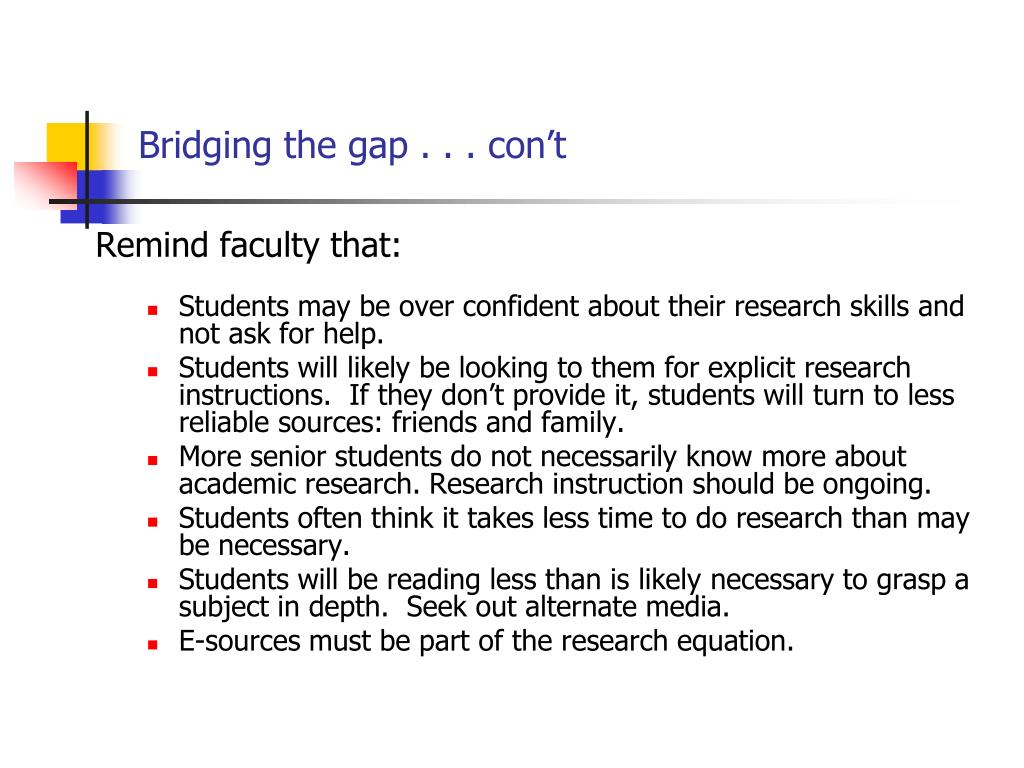
Task: Click the red gradient square decoration
Action: click(46, 185)
